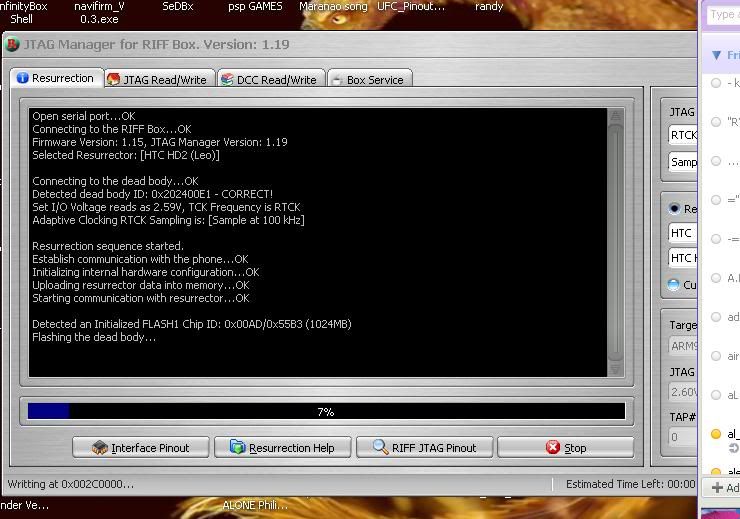Click the info icon on Resurrection tab

(22, 78)
